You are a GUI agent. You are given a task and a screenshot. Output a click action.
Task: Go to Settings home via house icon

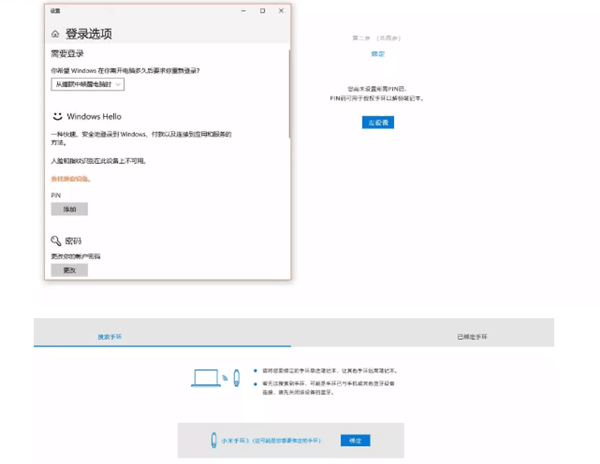coord(55,34)
